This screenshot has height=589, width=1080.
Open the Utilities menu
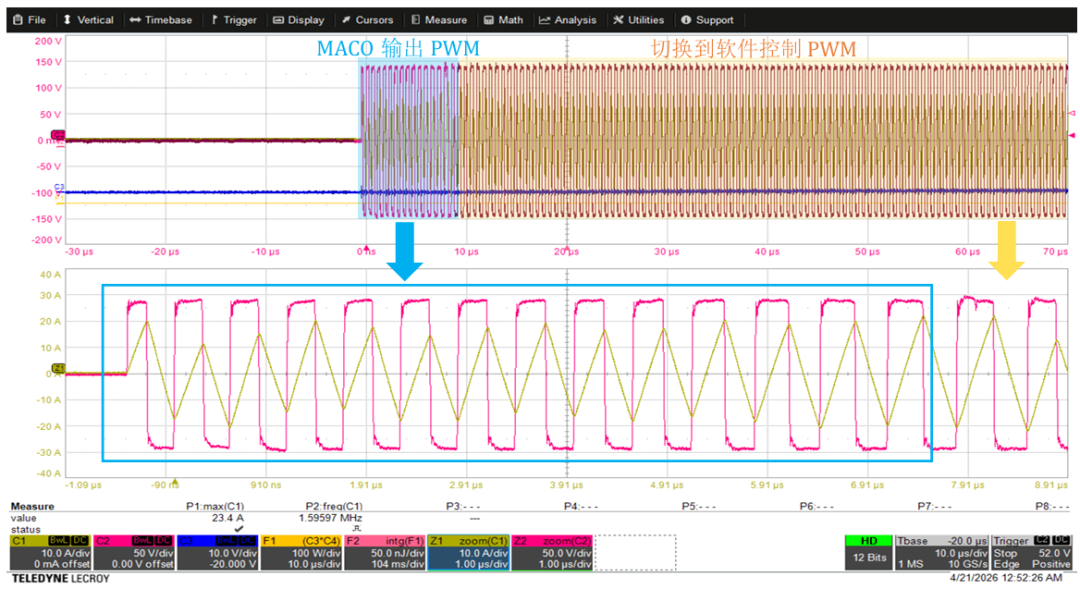[638, 20]
